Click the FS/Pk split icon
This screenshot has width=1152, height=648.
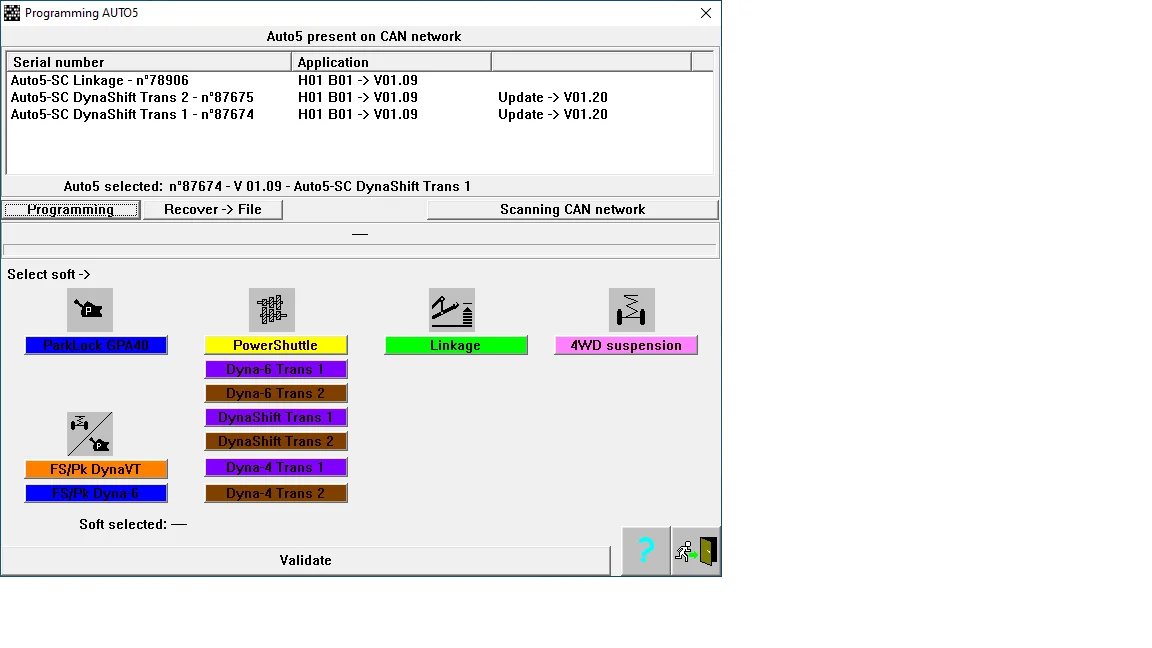[x=90, y=434]
